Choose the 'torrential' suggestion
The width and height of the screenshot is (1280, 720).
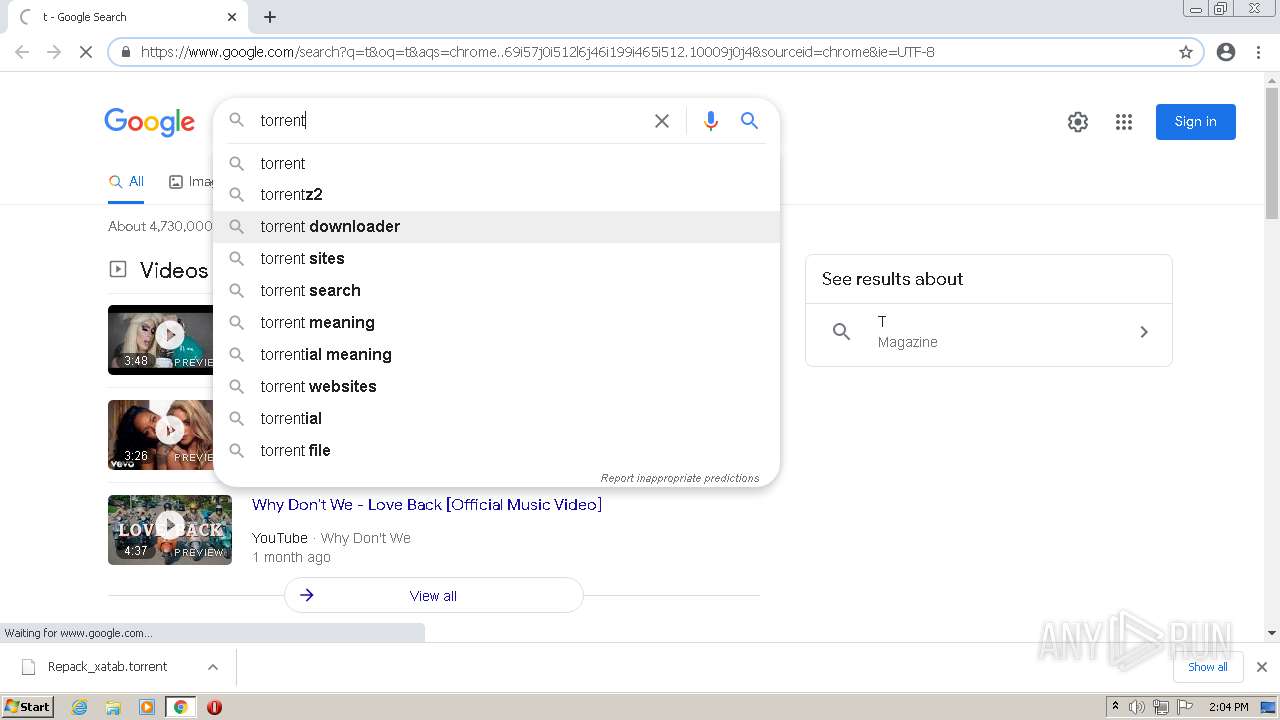(x=496, y=419)
